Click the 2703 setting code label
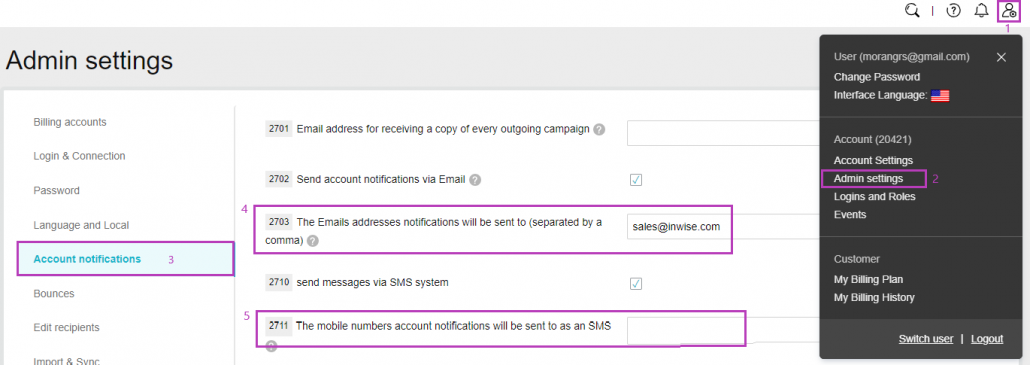Viewport: 1030px width, 365px height. click(x=279, y=222)
